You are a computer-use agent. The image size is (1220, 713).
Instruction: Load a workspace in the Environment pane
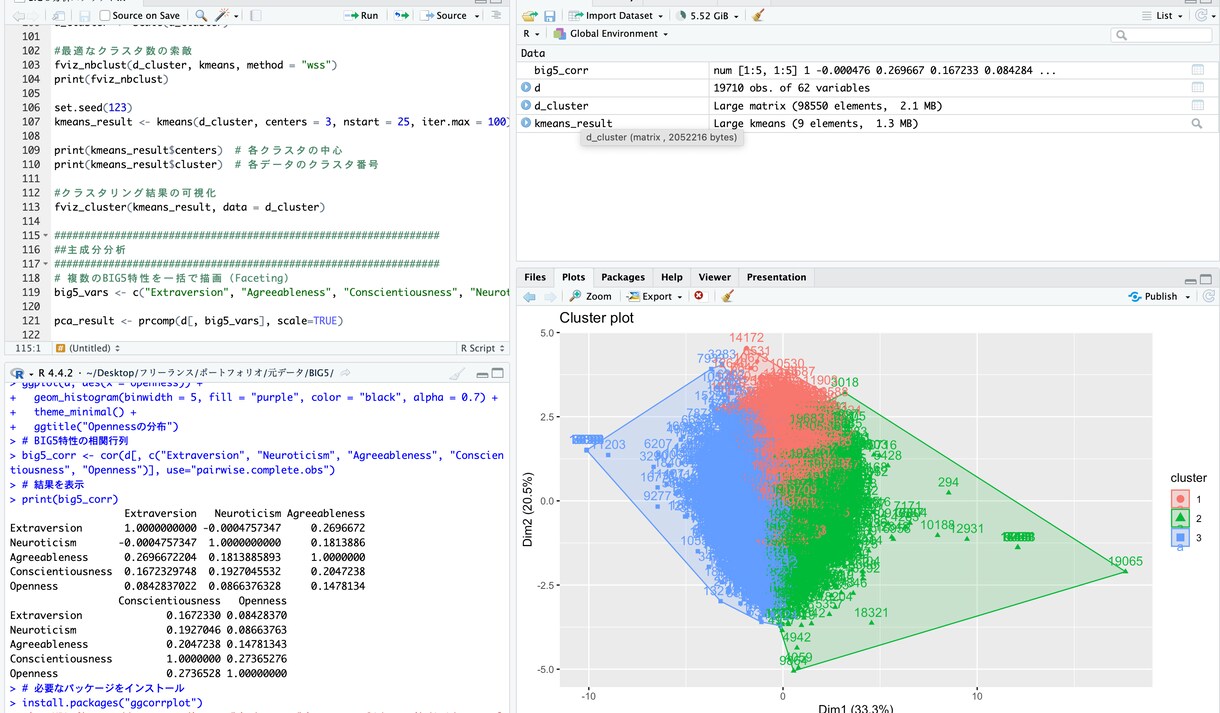[x=529, y=16]
